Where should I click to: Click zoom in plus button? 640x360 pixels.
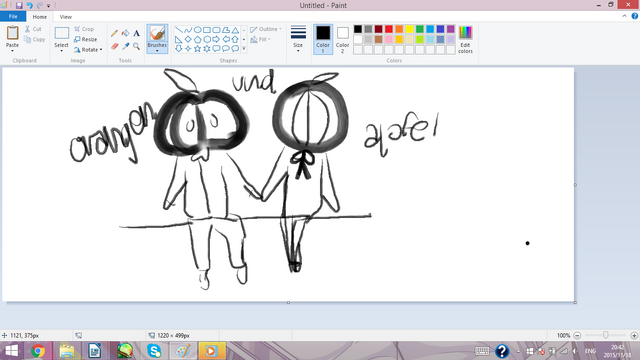pos(634,336)
